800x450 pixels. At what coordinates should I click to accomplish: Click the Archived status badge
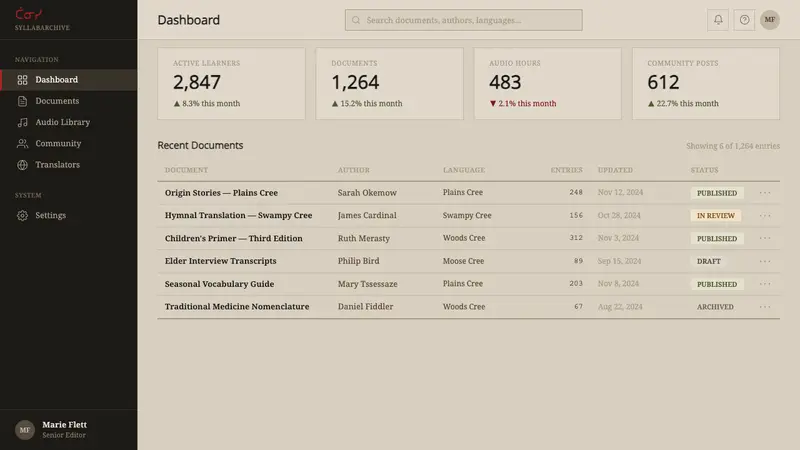[715, 307]
